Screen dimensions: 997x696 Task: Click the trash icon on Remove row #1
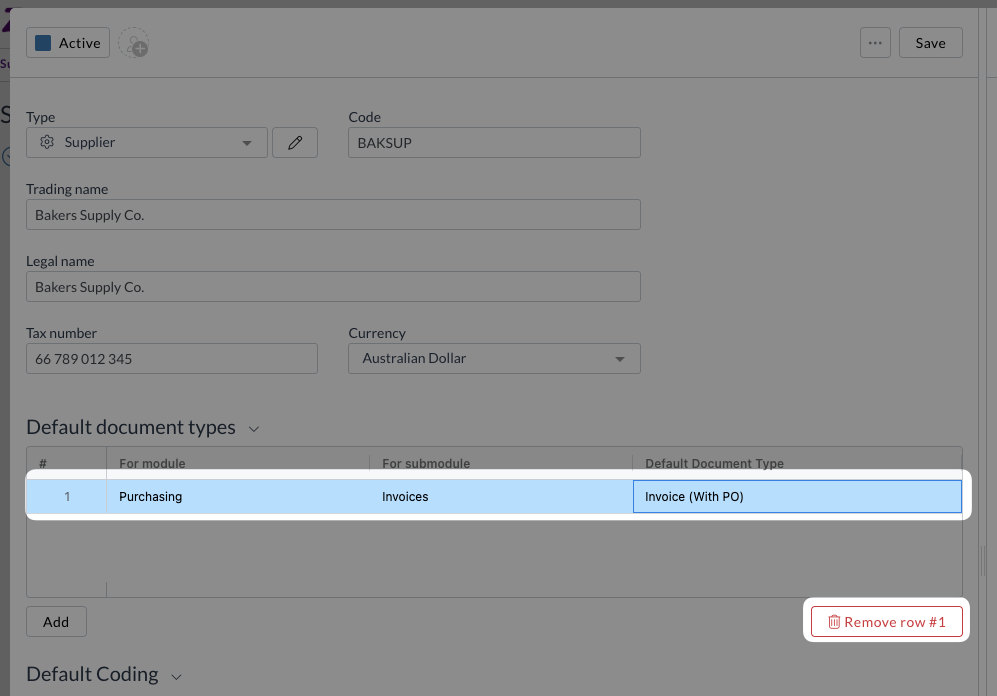pos(834,622)
